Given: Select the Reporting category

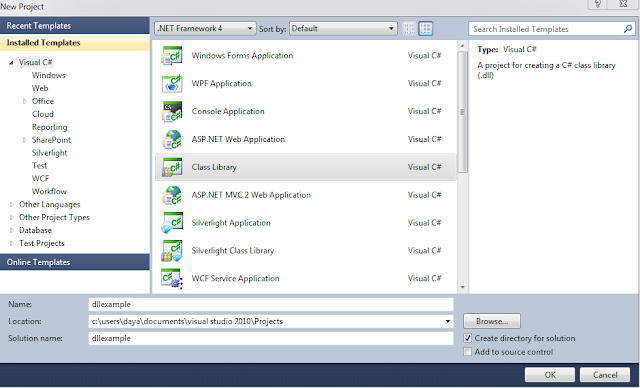Looking at the screenshot, I should coord(49,127).
